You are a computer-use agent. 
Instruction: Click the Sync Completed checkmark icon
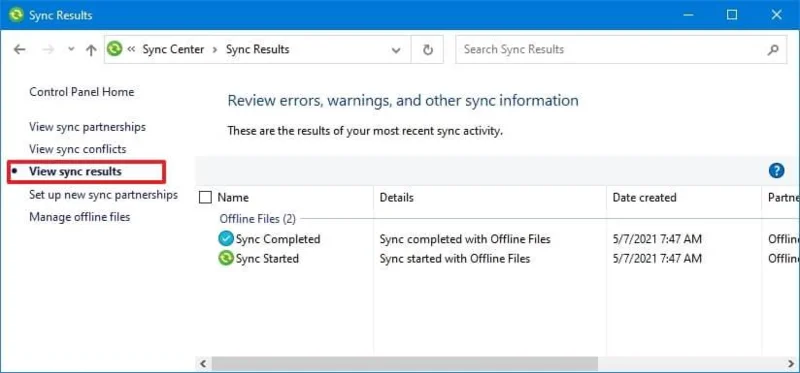[225, 238]
